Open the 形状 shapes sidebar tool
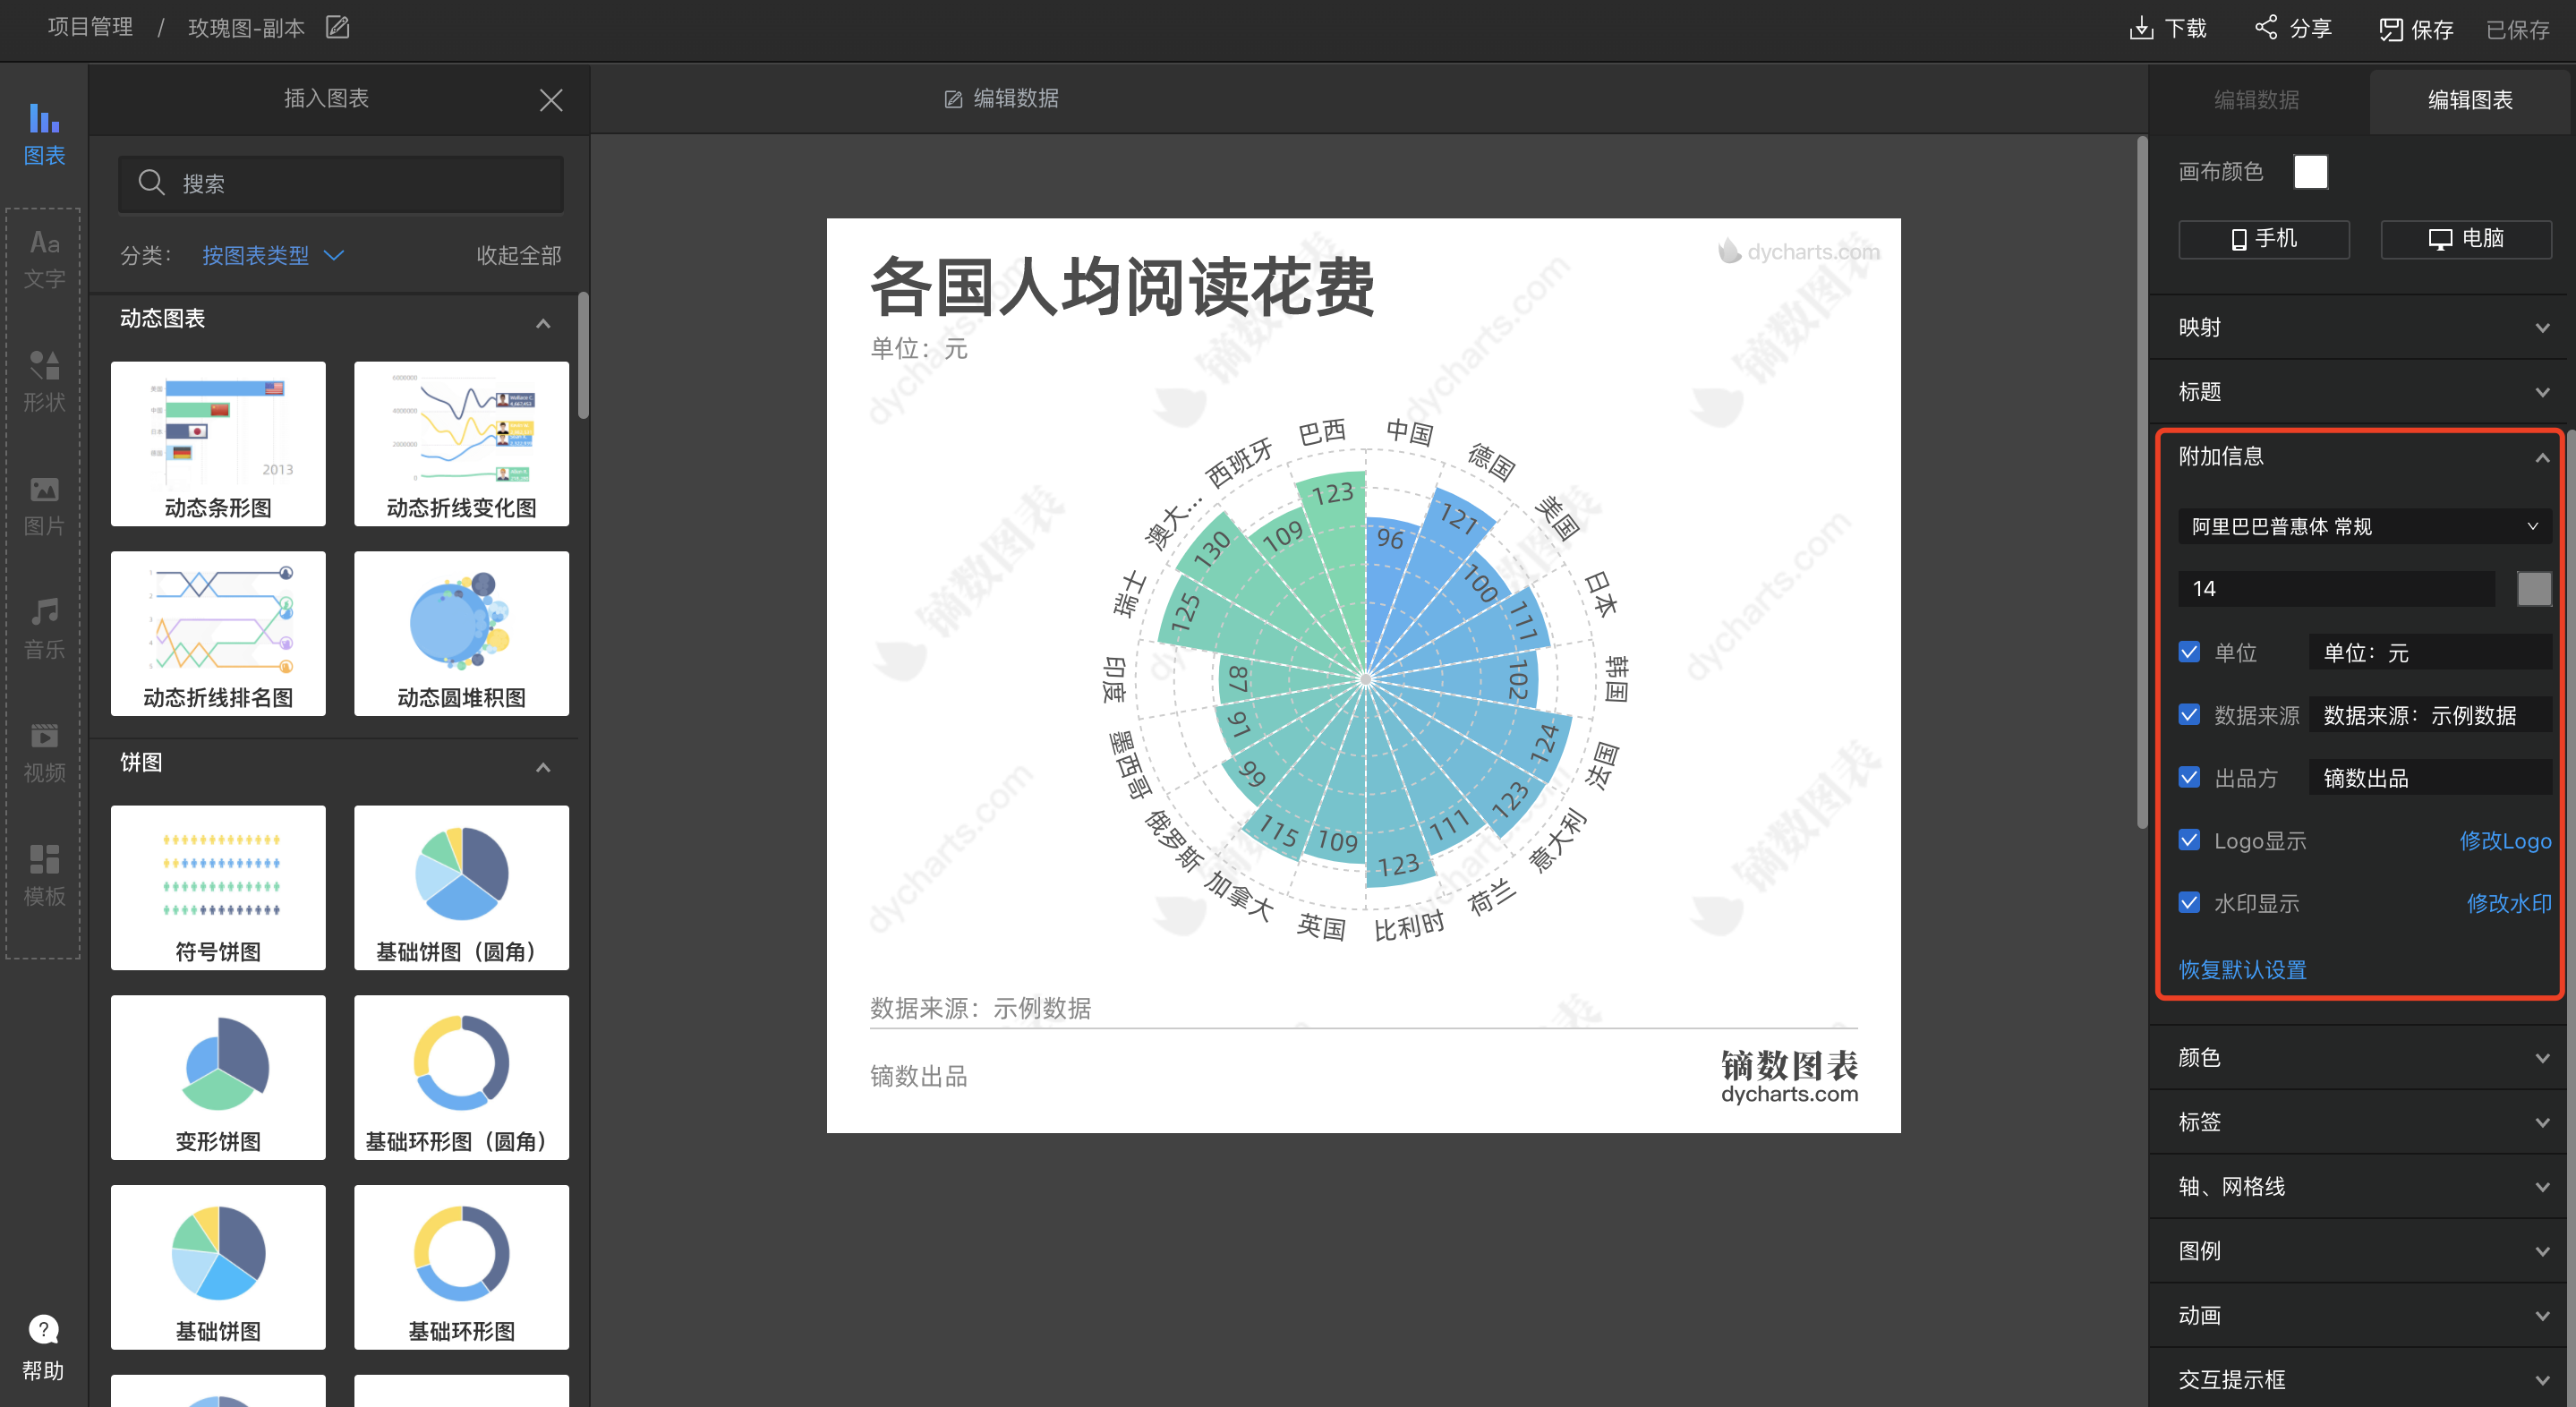 click(44, 381)
